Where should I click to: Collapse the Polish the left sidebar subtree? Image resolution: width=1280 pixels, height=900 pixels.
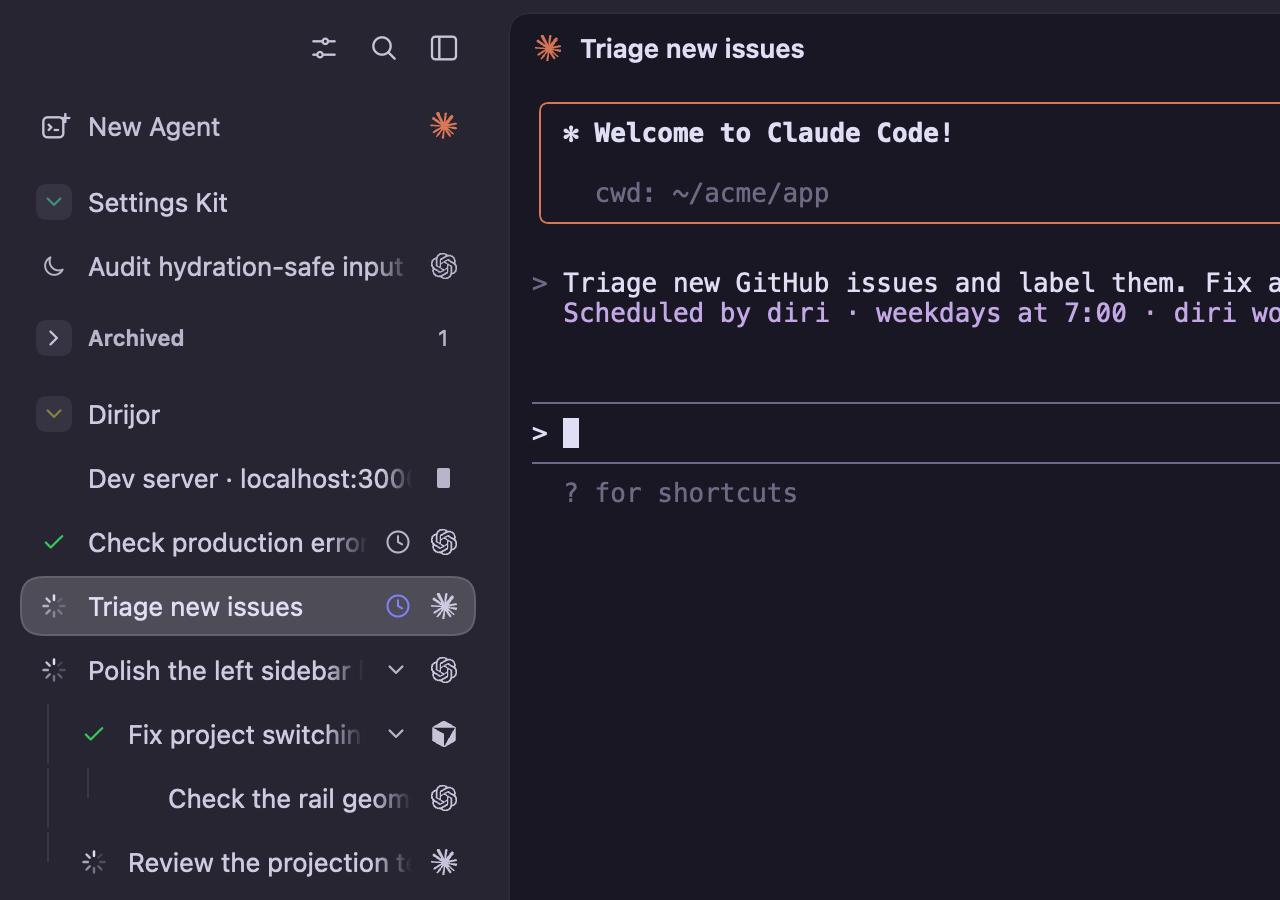coord(396,670)
